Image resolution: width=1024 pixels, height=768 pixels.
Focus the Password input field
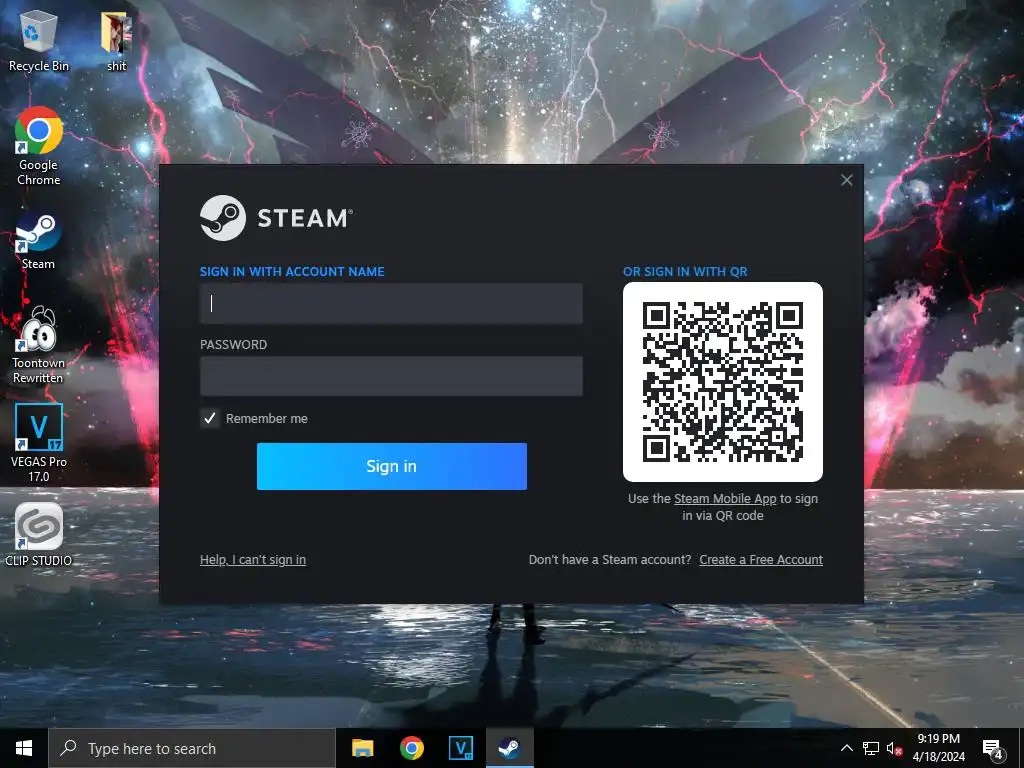[391, 376]
